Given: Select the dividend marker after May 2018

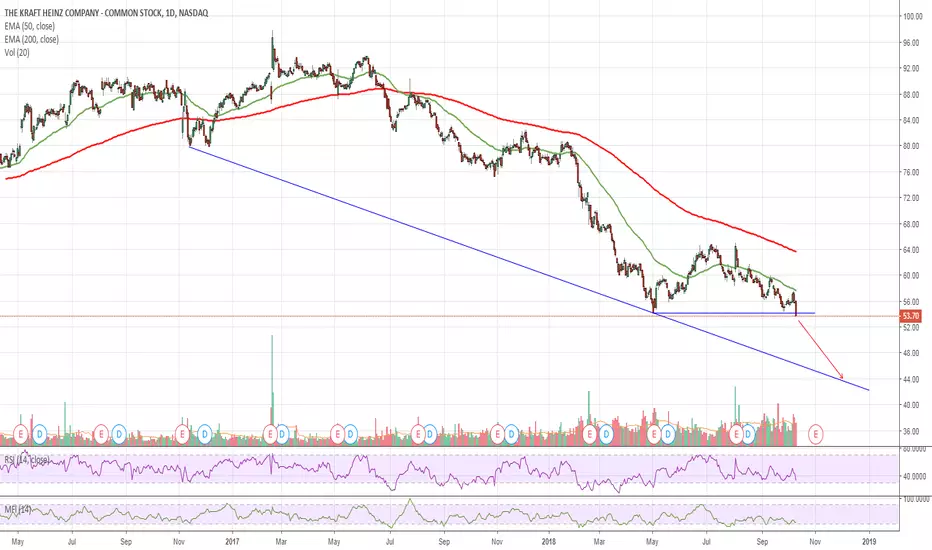Looking at the screenshot, I should (x=667, y=434).
